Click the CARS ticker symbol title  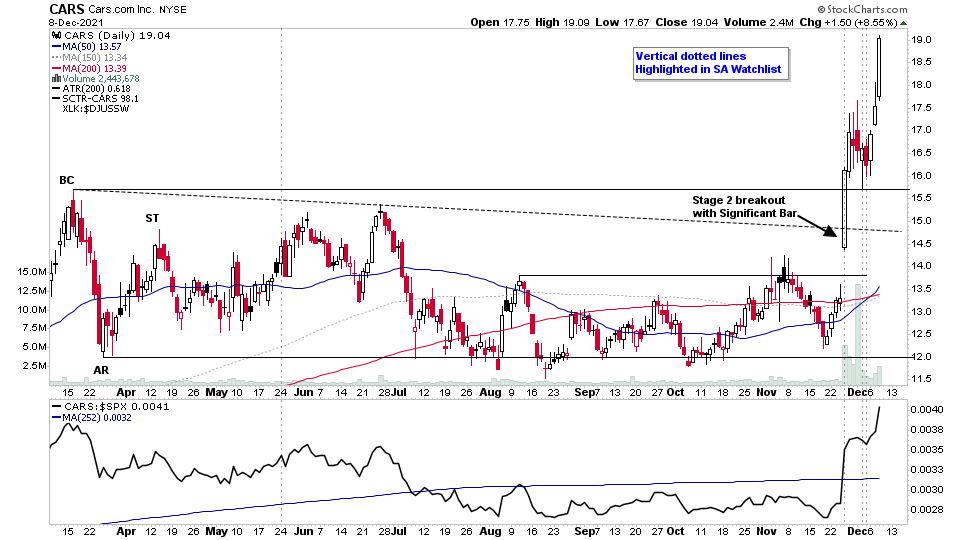[67, 9]
